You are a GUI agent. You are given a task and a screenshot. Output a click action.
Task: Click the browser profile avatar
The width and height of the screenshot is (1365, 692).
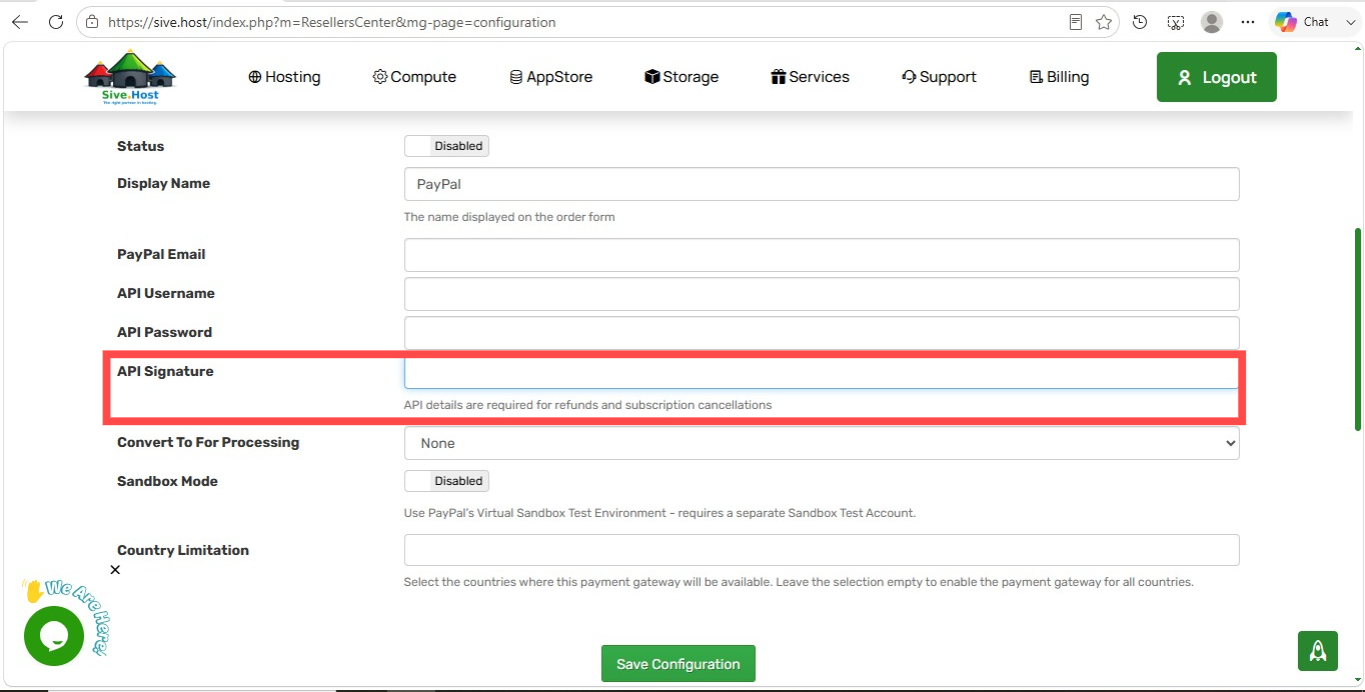click(1212, 22)
